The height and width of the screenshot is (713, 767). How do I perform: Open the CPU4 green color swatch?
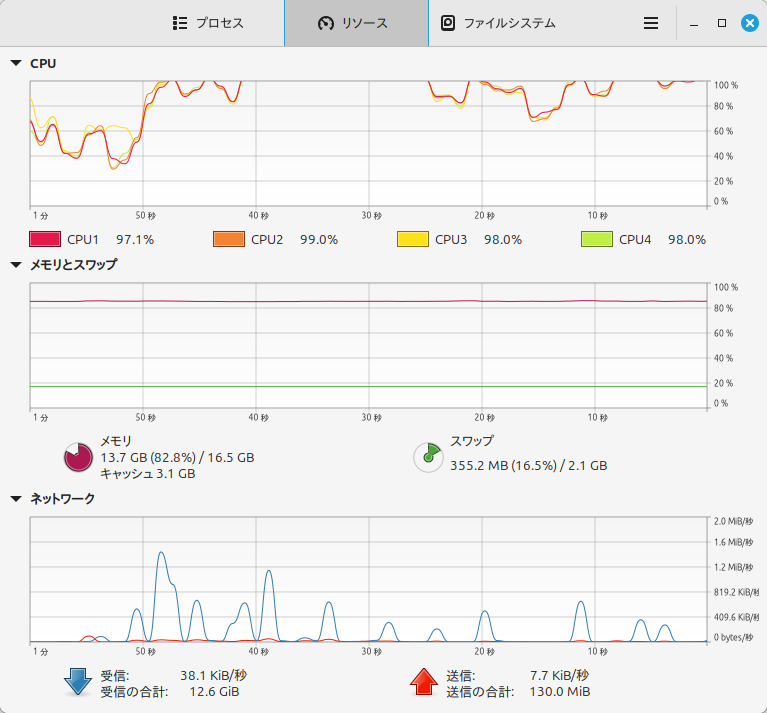pos(597,239)
